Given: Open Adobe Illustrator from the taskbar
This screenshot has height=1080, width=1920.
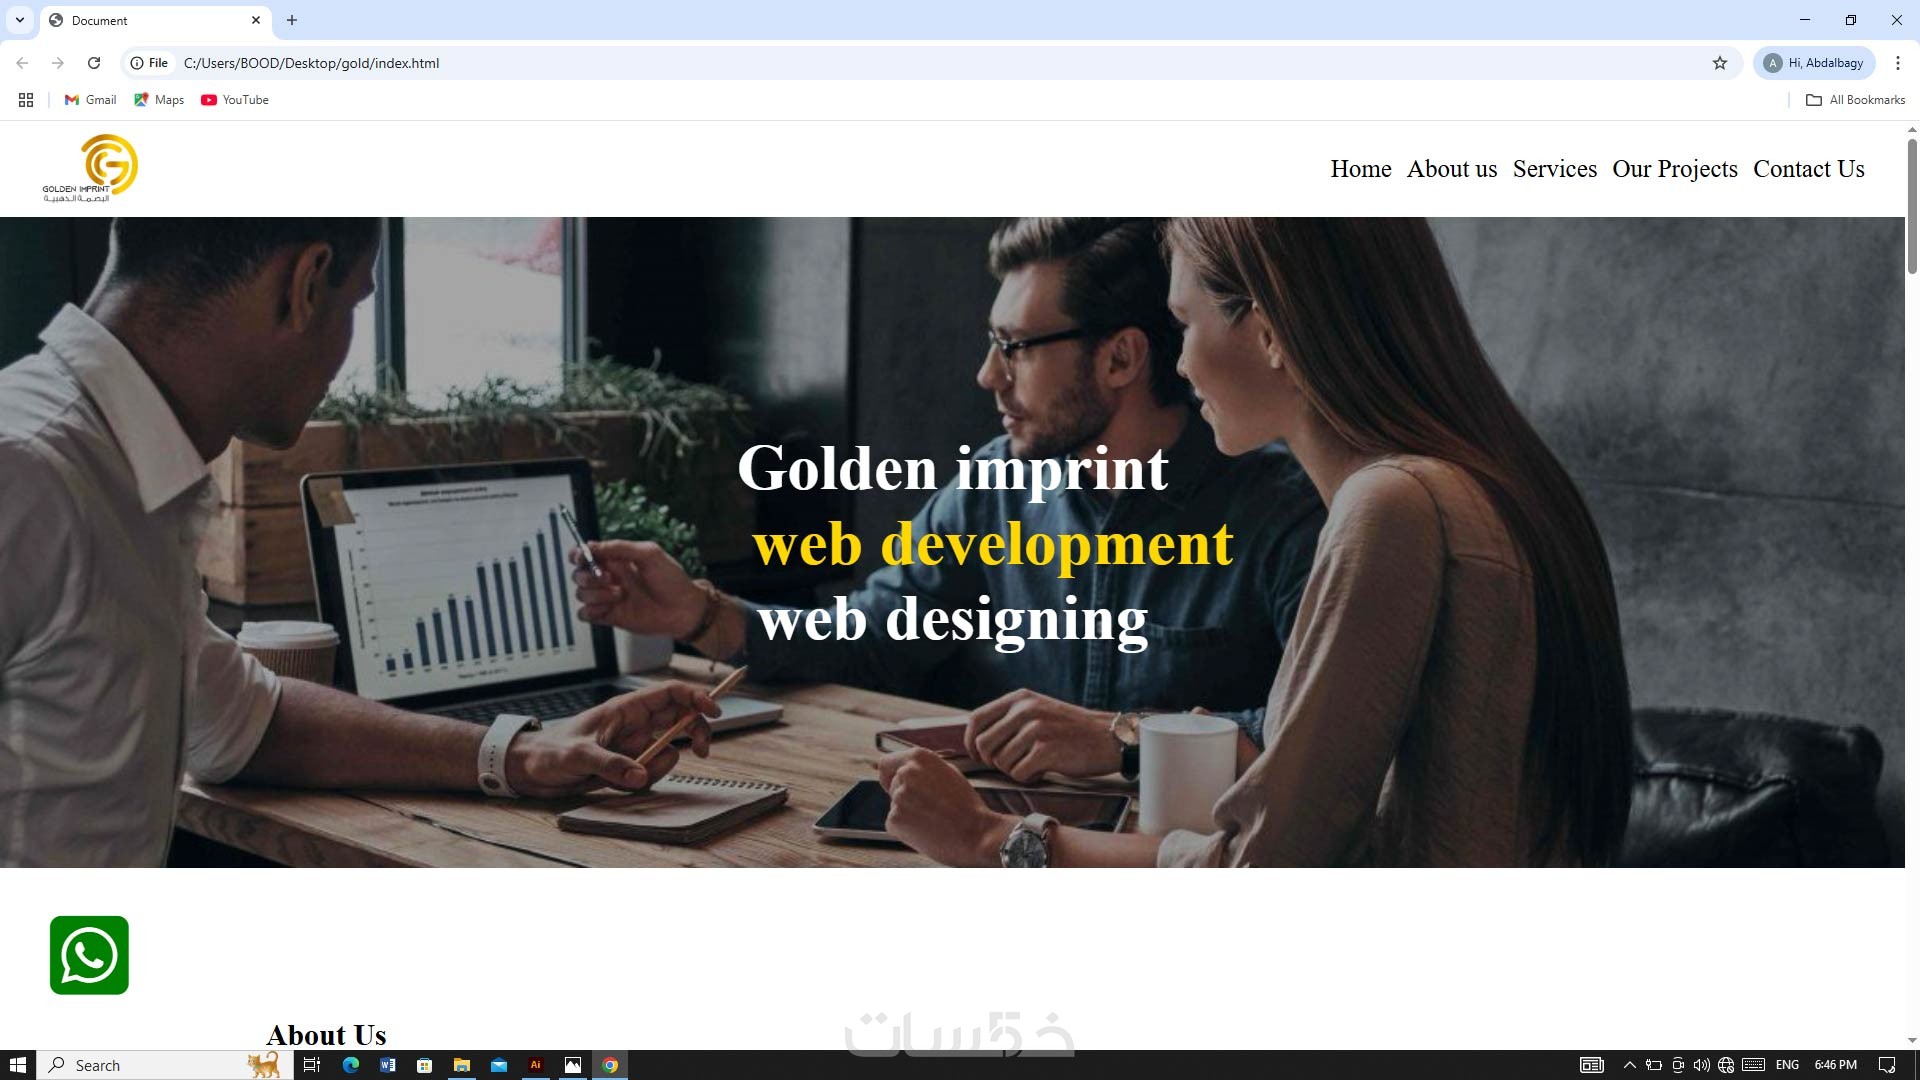Looking at the screenshot, I should point(536,1065).
